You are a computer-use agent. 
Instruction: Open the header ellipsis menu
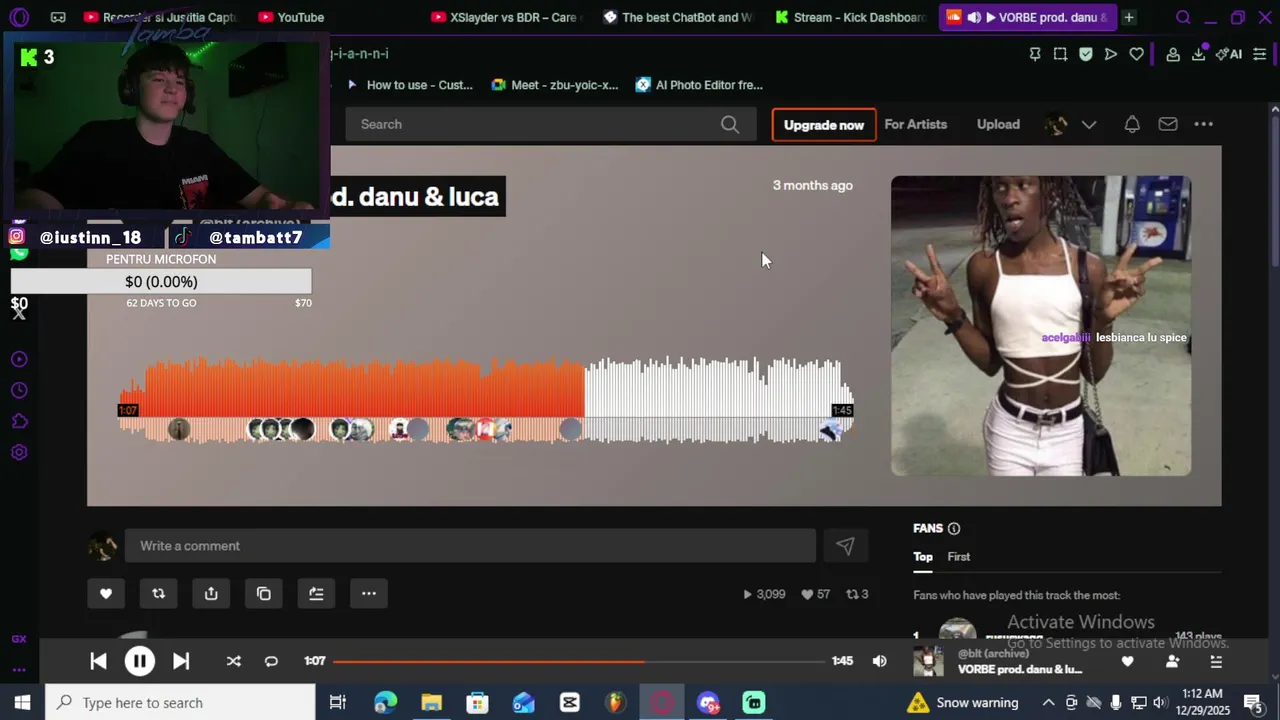[1204, 124]
